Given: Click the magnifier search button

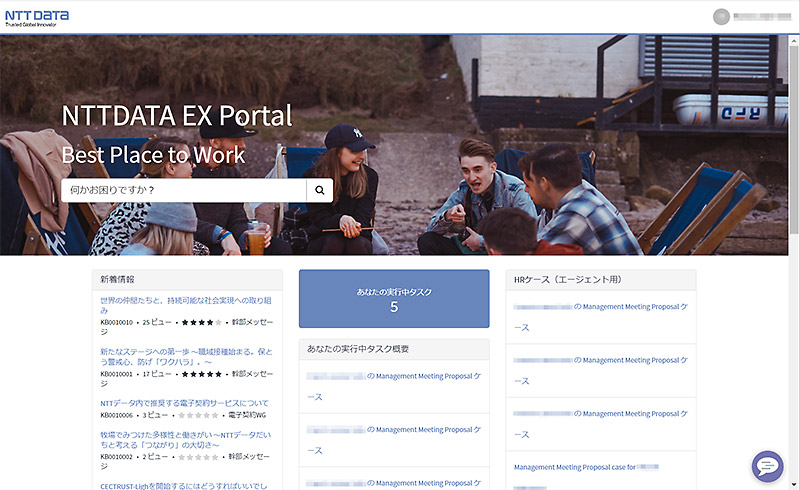Looking at the screenshot, I should (319, 190).
